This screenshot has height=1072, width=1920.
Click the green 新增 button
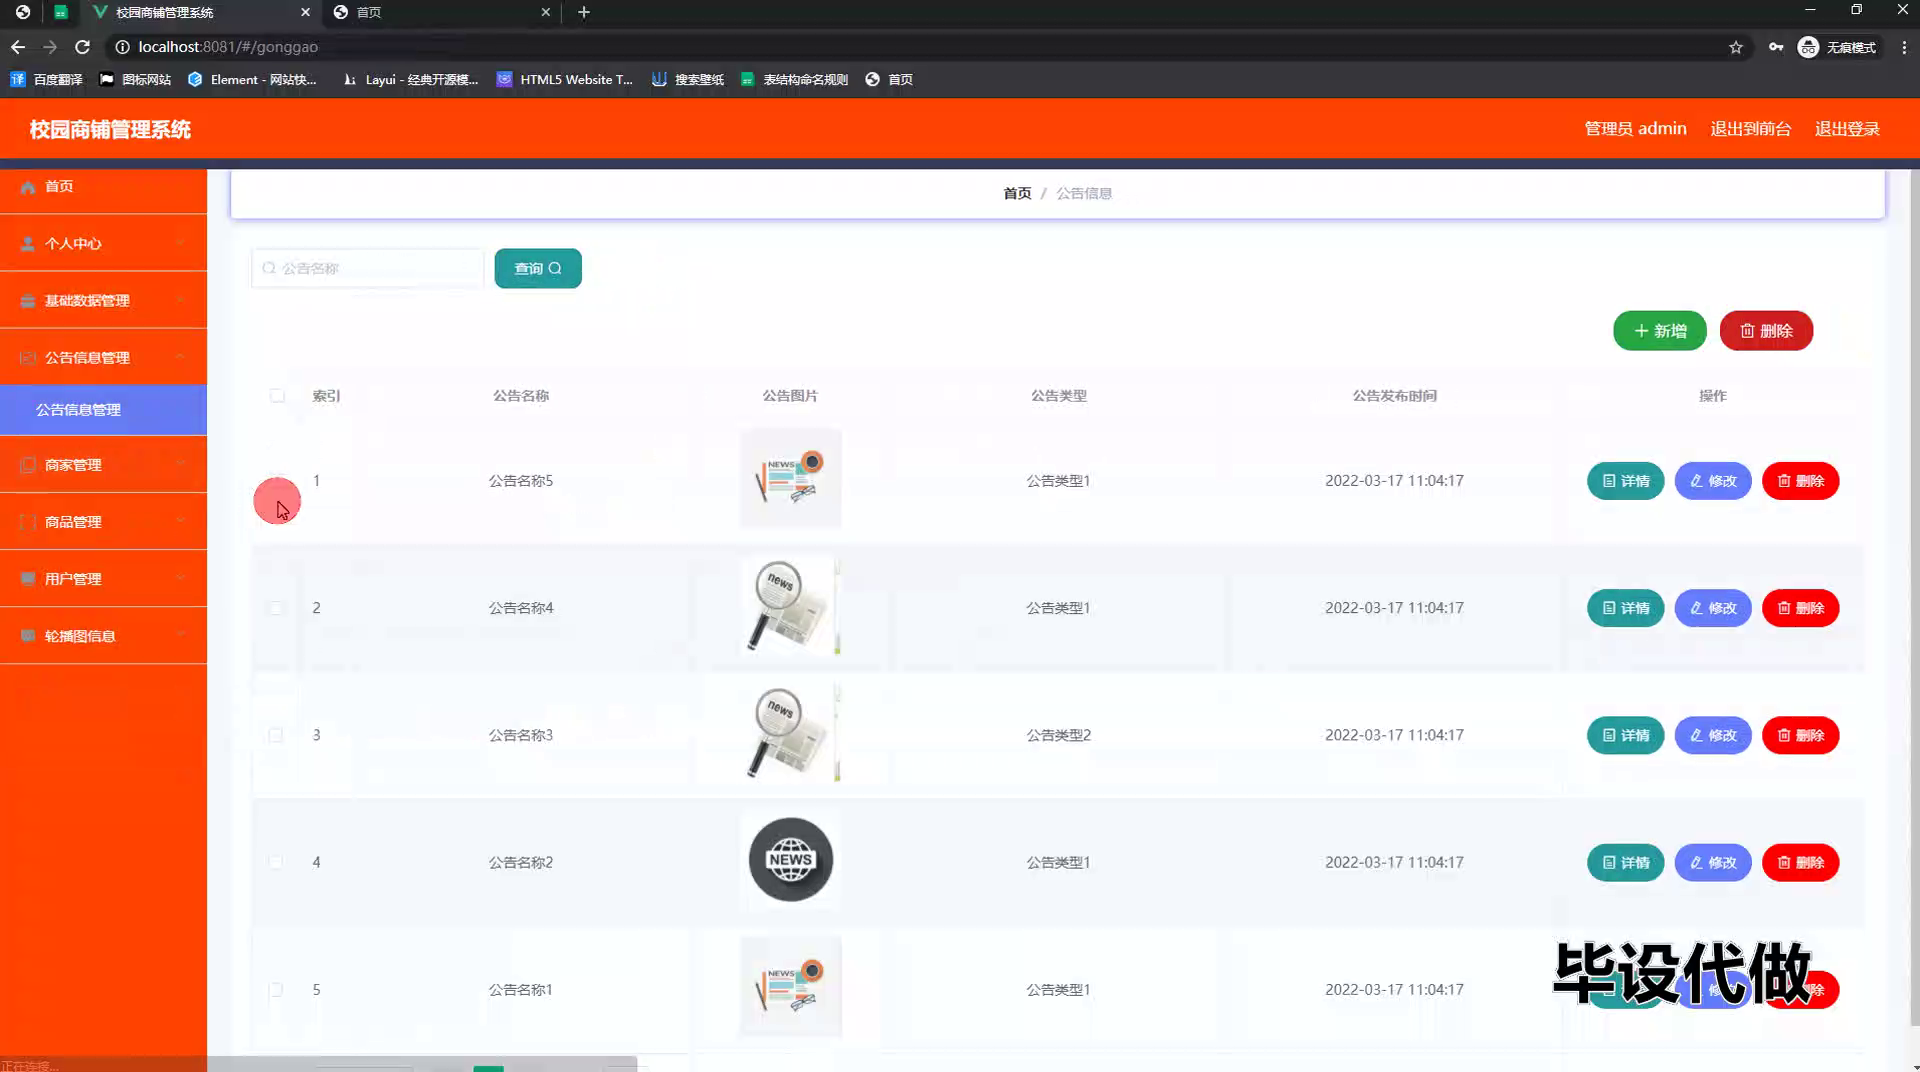pyautogui.click(x=1659, y=331)
